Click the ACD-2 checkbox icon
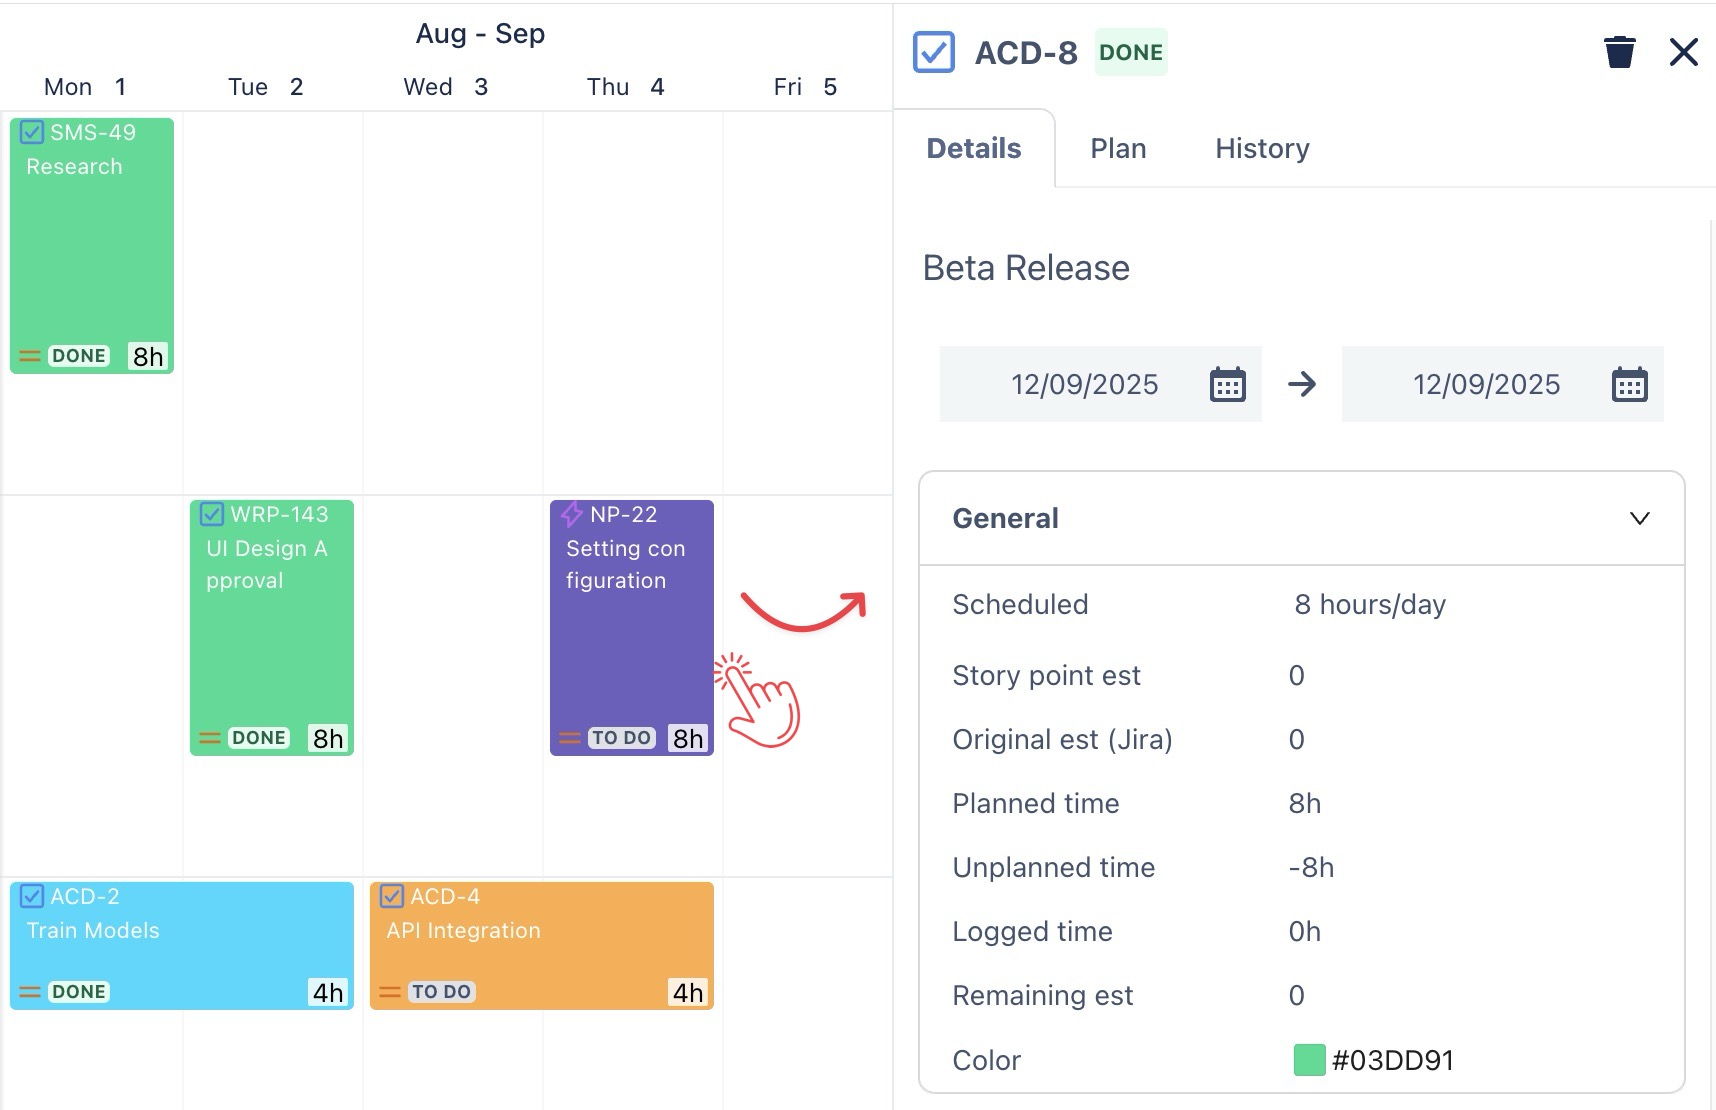This screenshot has width=1716, height=1110. 32,896
